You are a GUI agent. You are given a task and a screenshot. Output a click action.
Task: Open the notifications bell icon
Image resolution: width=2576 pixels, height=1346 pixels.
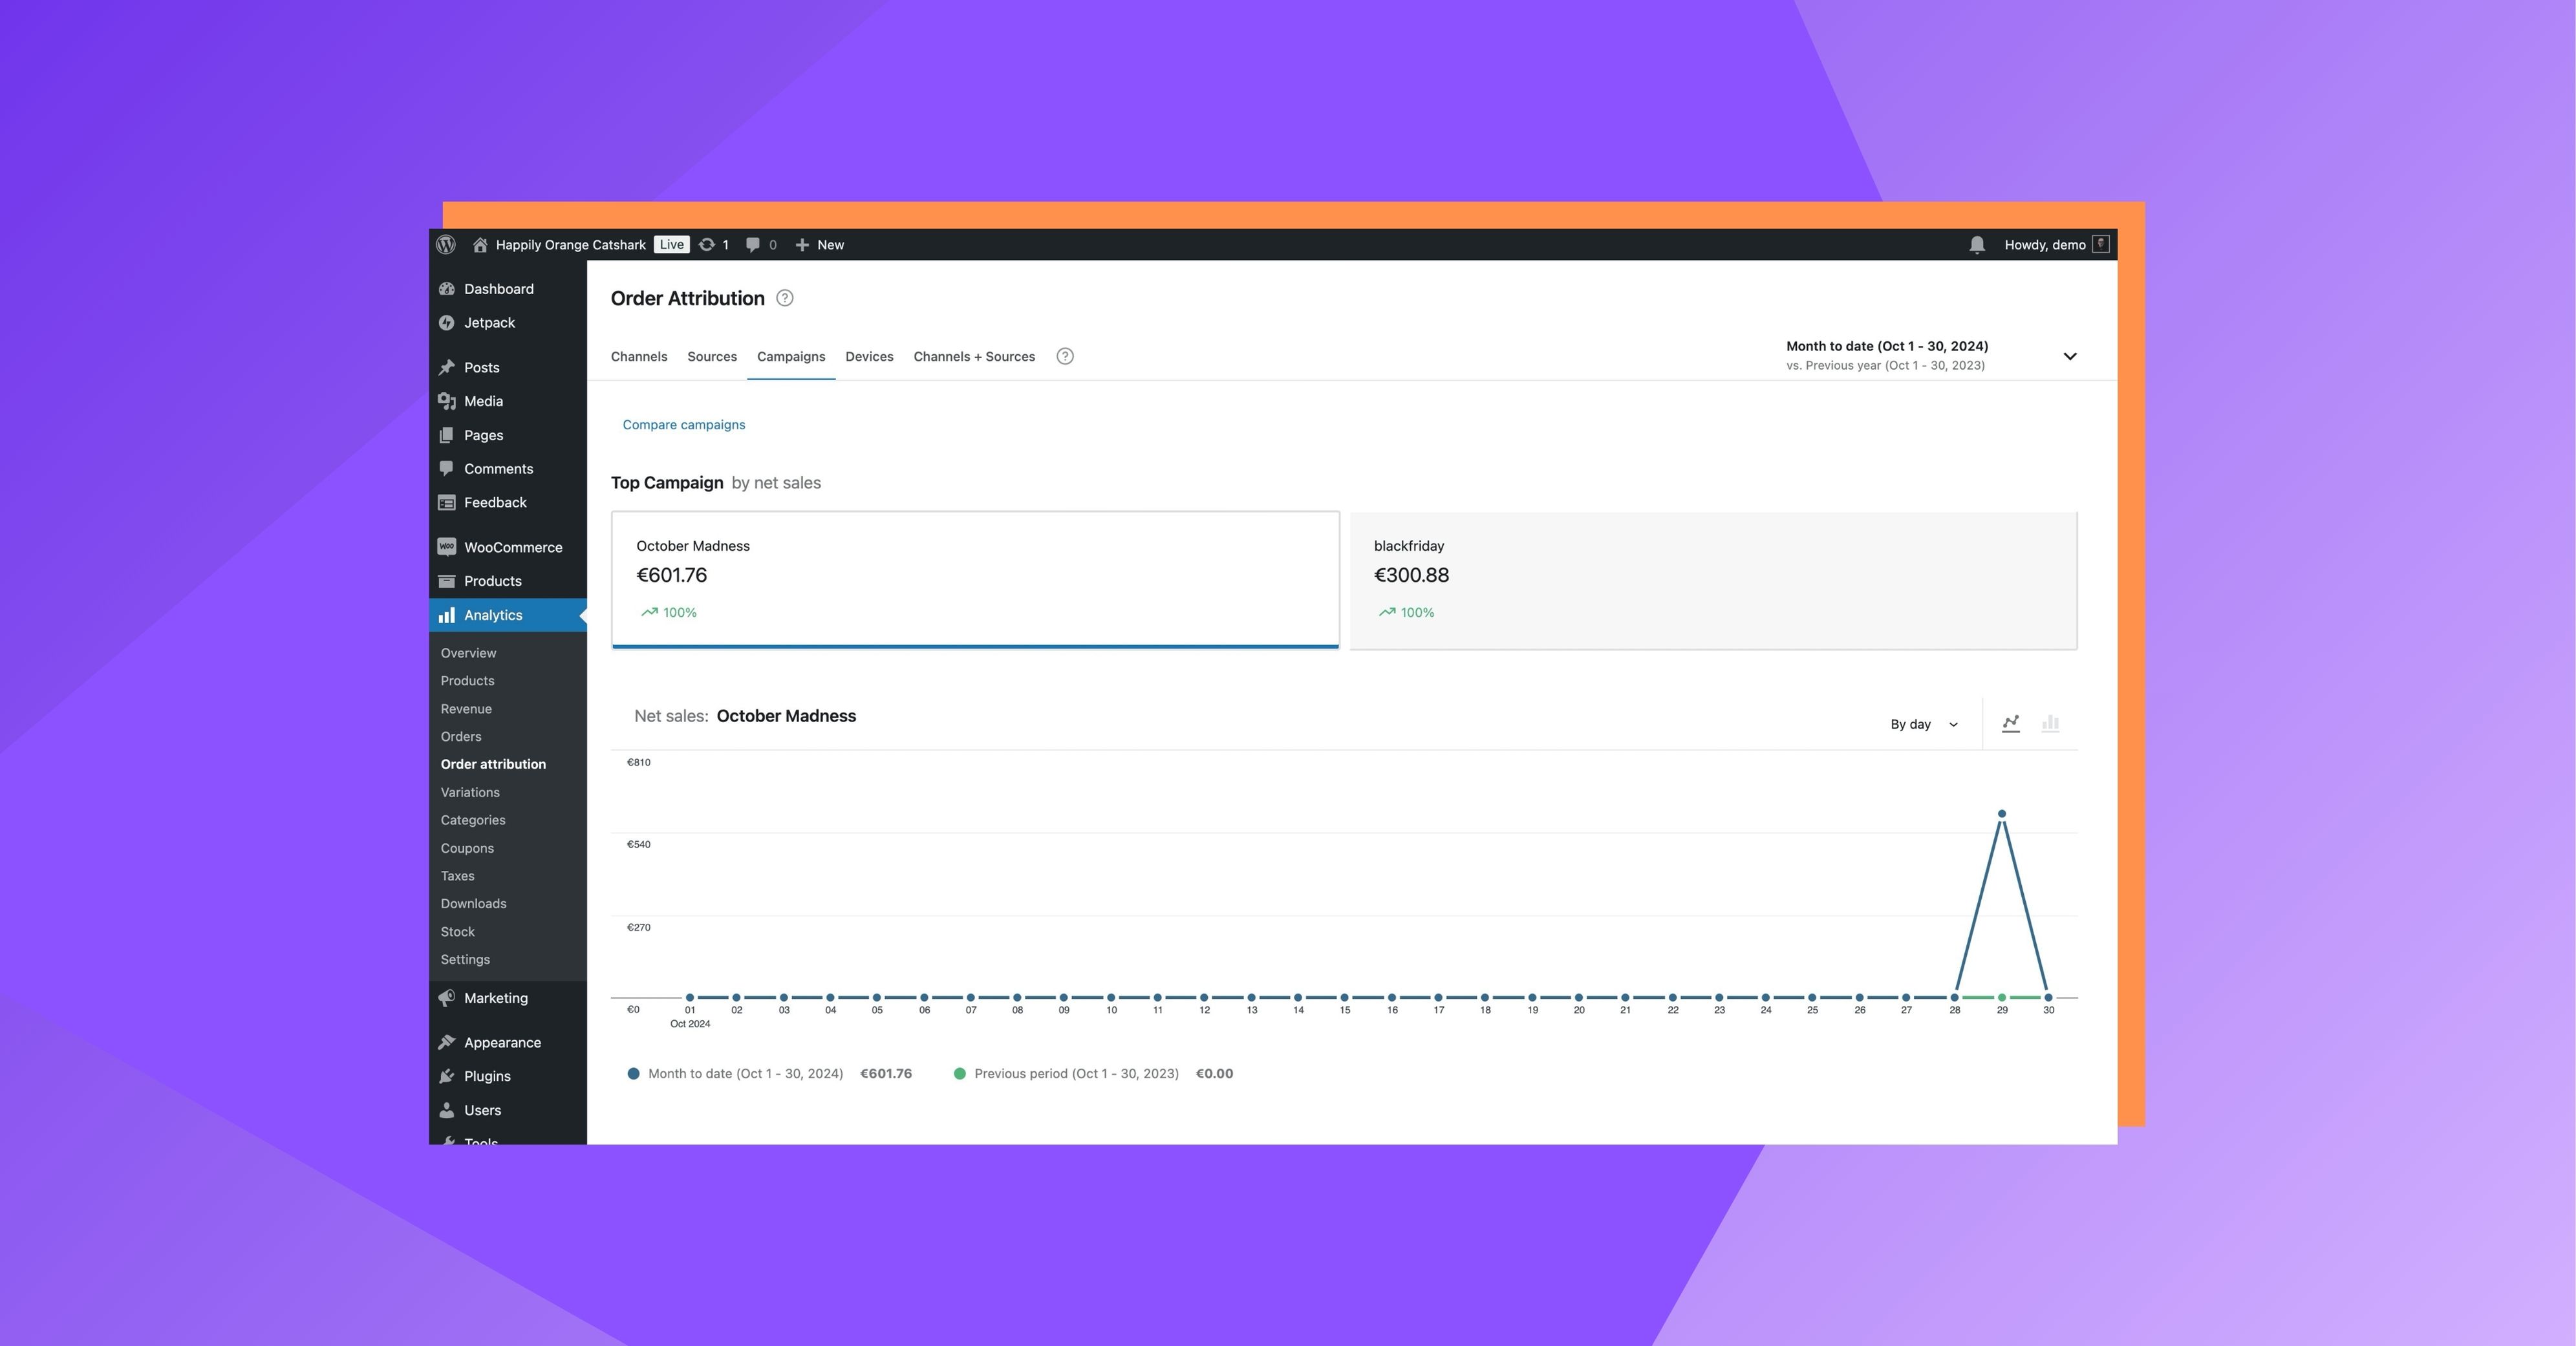1977,244
